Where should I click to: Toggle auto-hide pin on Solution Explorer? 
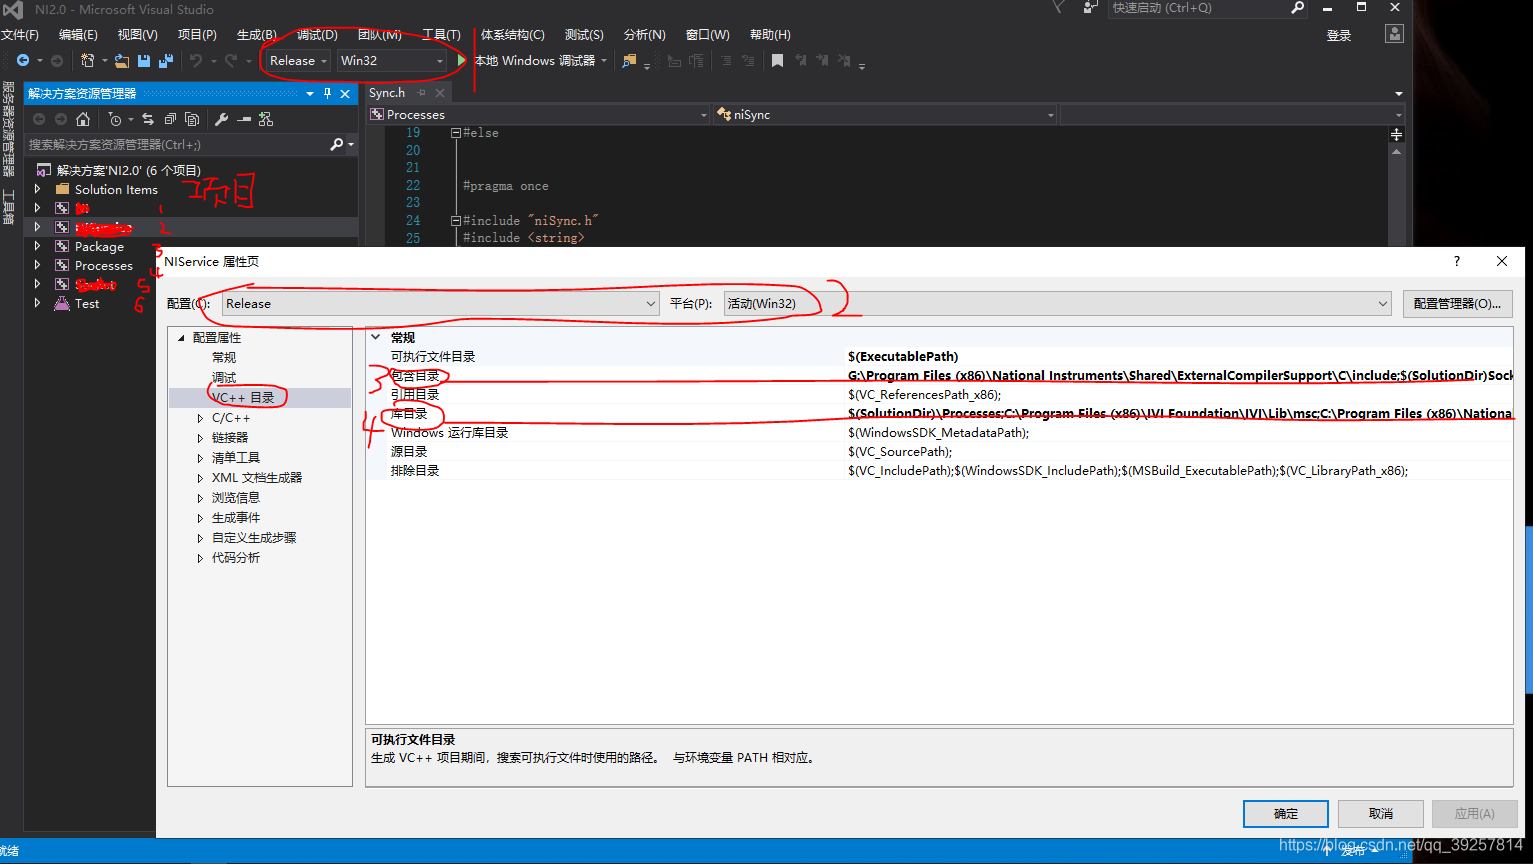pos(327,93)
